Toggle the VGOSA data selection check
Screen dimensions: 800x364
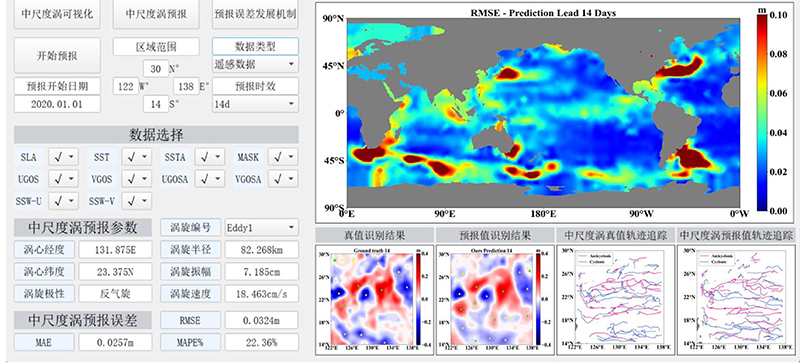tap(283, 179)
